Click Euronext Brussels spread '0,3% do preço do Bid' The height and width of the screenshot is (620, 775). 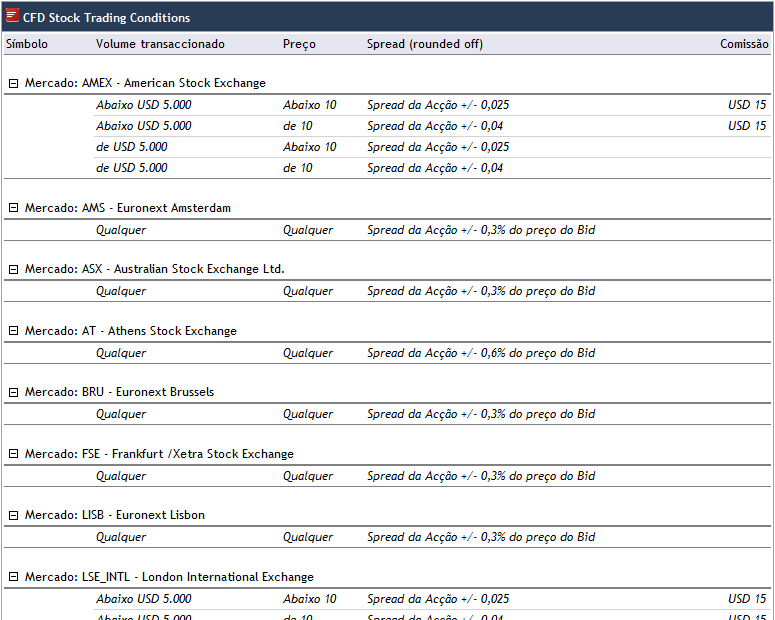(538, 414)
